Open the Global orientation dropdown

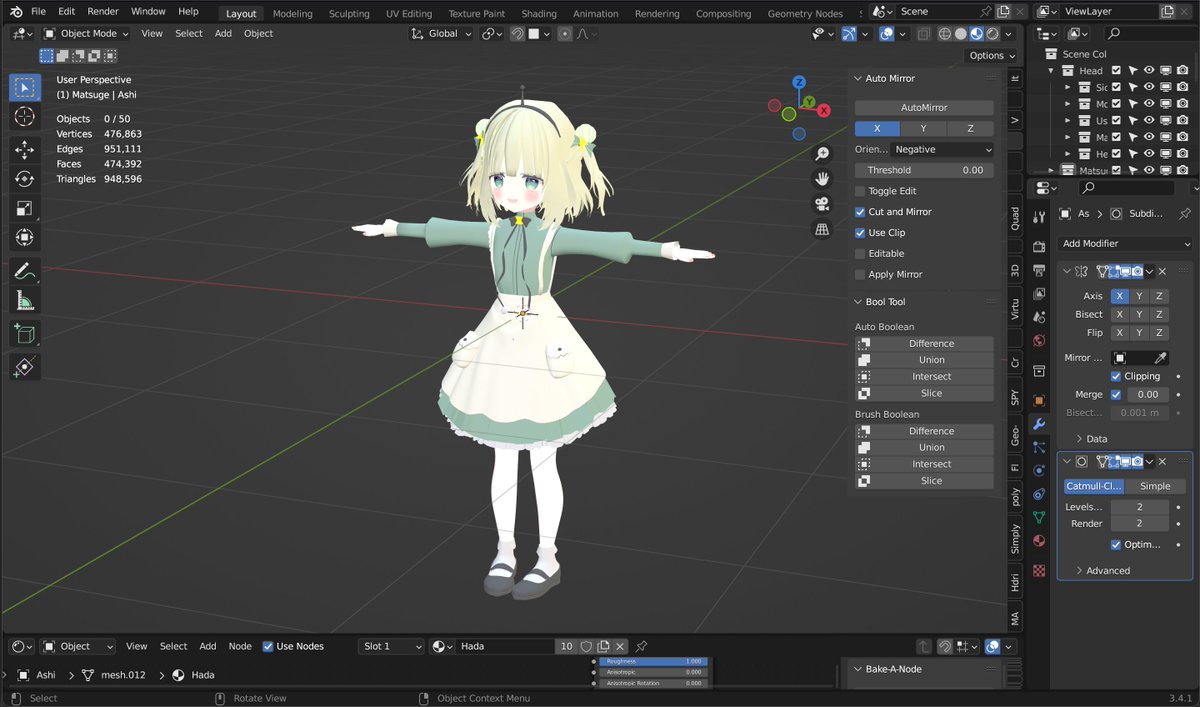coord(441,33)
